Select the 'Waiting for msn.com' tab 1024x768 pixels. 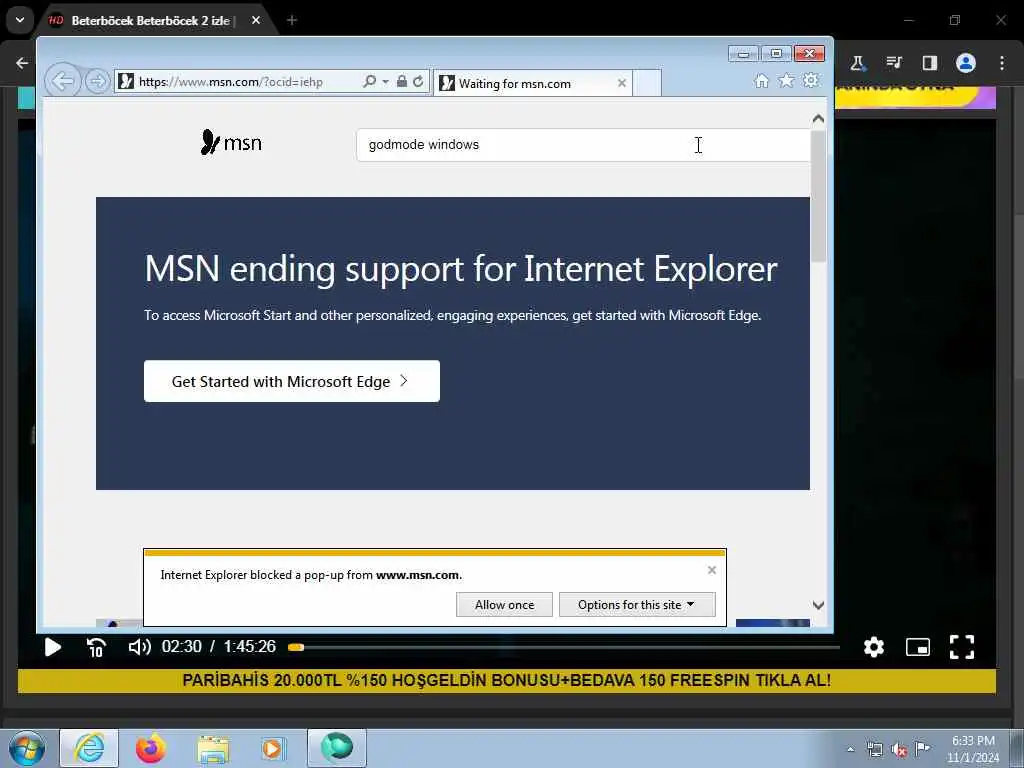532,84
